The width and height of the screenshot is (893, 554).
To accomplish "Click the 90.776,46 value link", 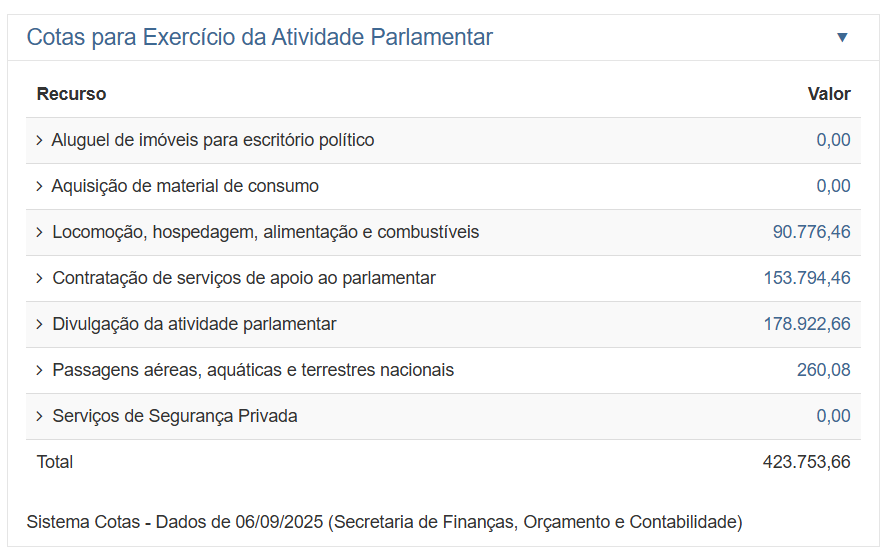I will [811, 232].
